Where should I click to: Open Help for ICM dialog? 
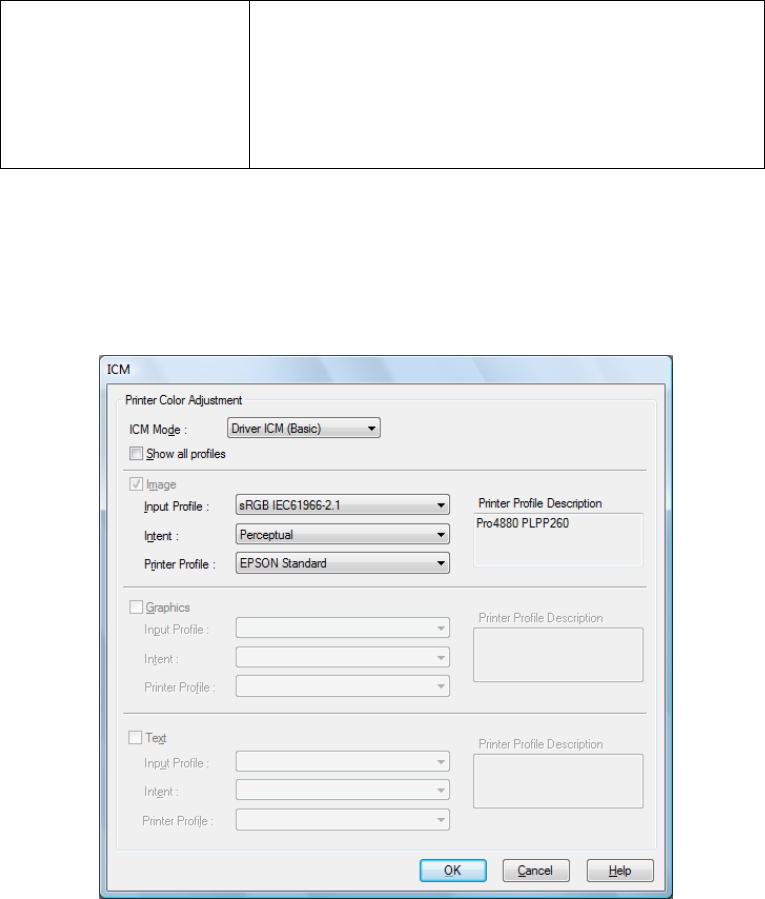pos(620,870)
